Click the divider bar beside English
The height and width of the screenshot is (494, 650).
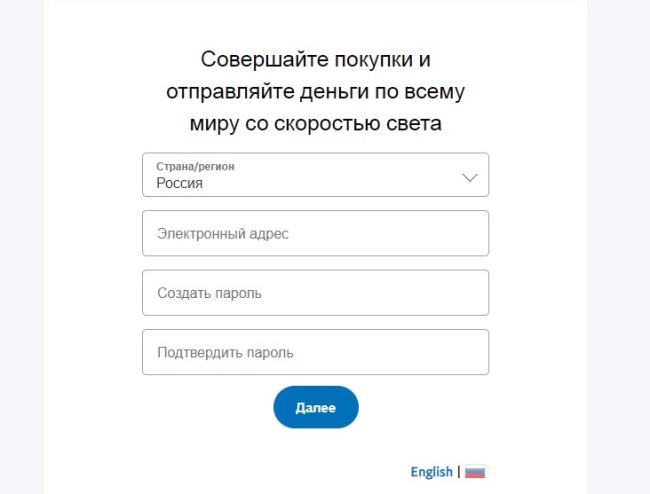[x=459, y=472]
